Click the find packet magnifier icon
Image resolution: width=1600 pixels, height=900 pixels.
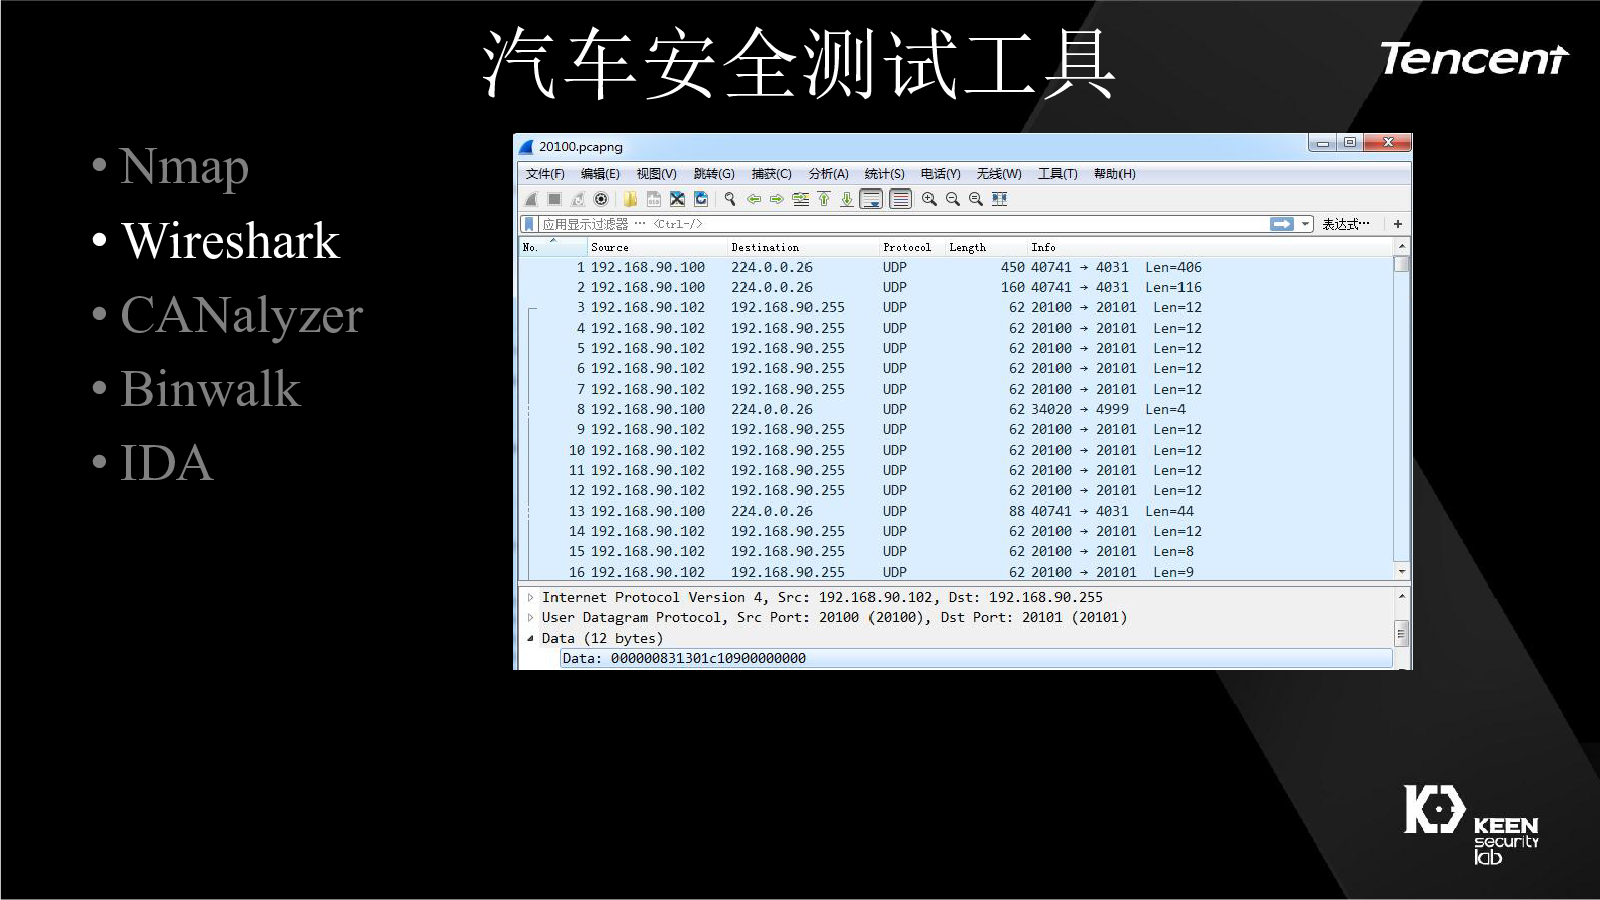[x=730, y=199]
